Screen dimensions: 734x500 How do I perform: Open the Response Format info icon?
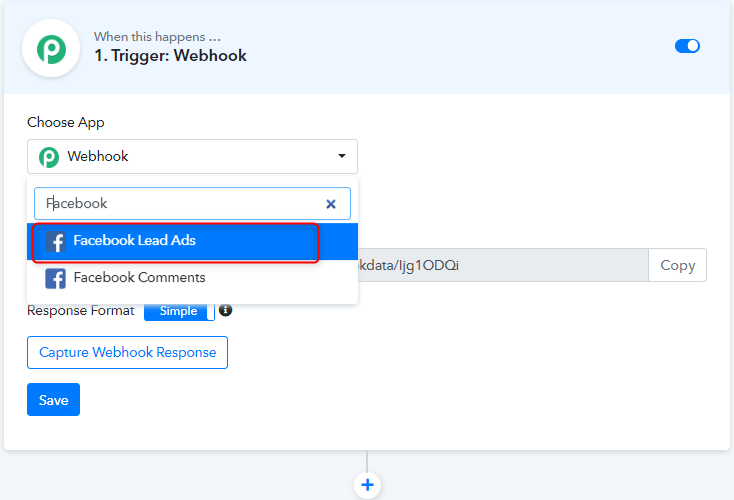226,310
